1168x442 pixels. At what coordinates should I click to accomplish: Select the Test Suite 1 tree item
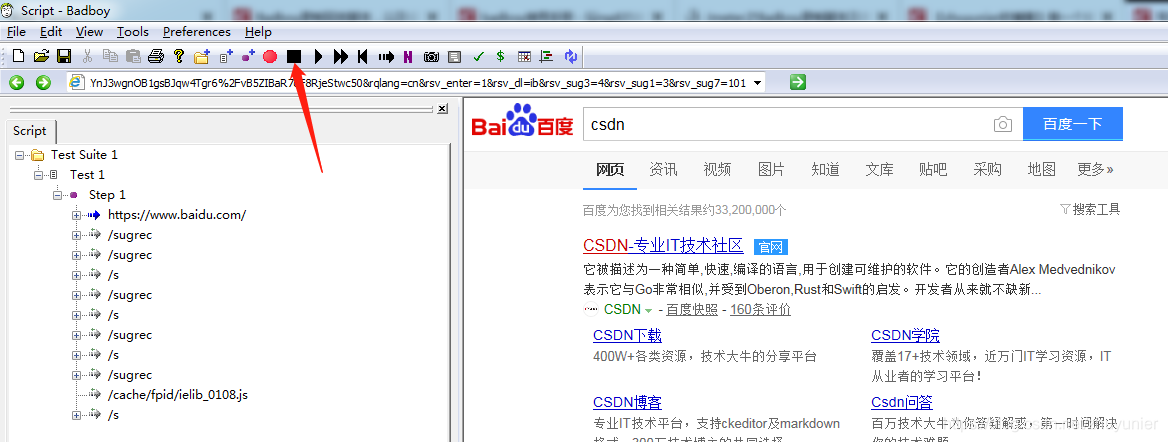(x=84, y=155)
